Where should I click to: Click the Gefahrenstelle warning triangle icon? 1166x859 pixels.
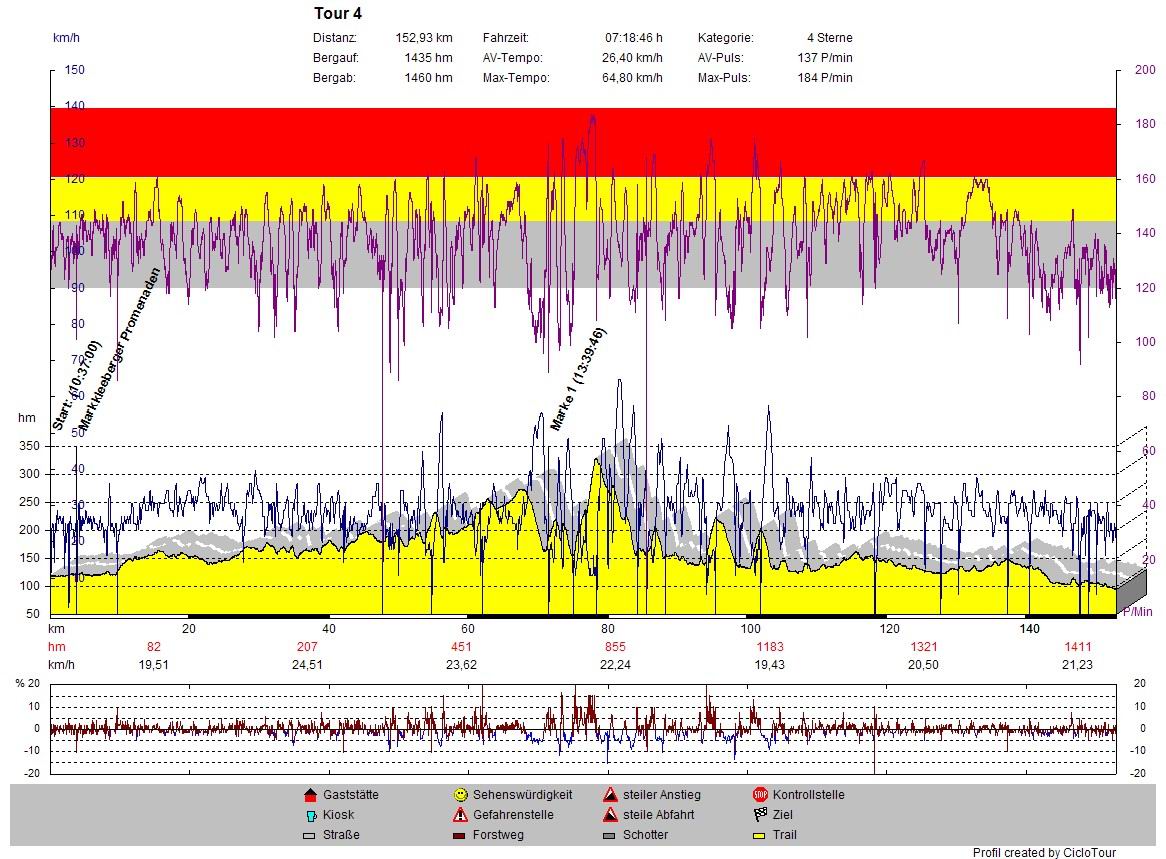pyautogui.click(x=460, y=815)
